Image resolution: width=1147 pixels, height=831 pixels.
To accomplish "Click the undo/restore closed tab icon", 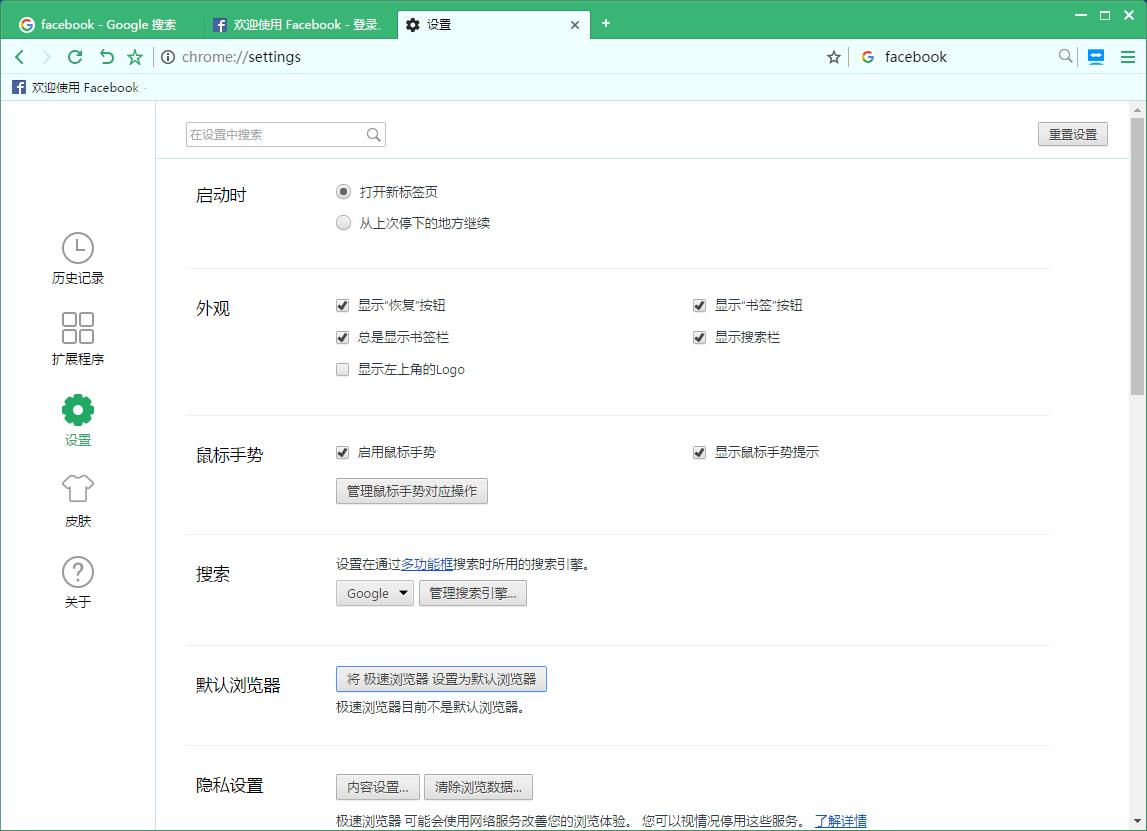I will (107, 57).
